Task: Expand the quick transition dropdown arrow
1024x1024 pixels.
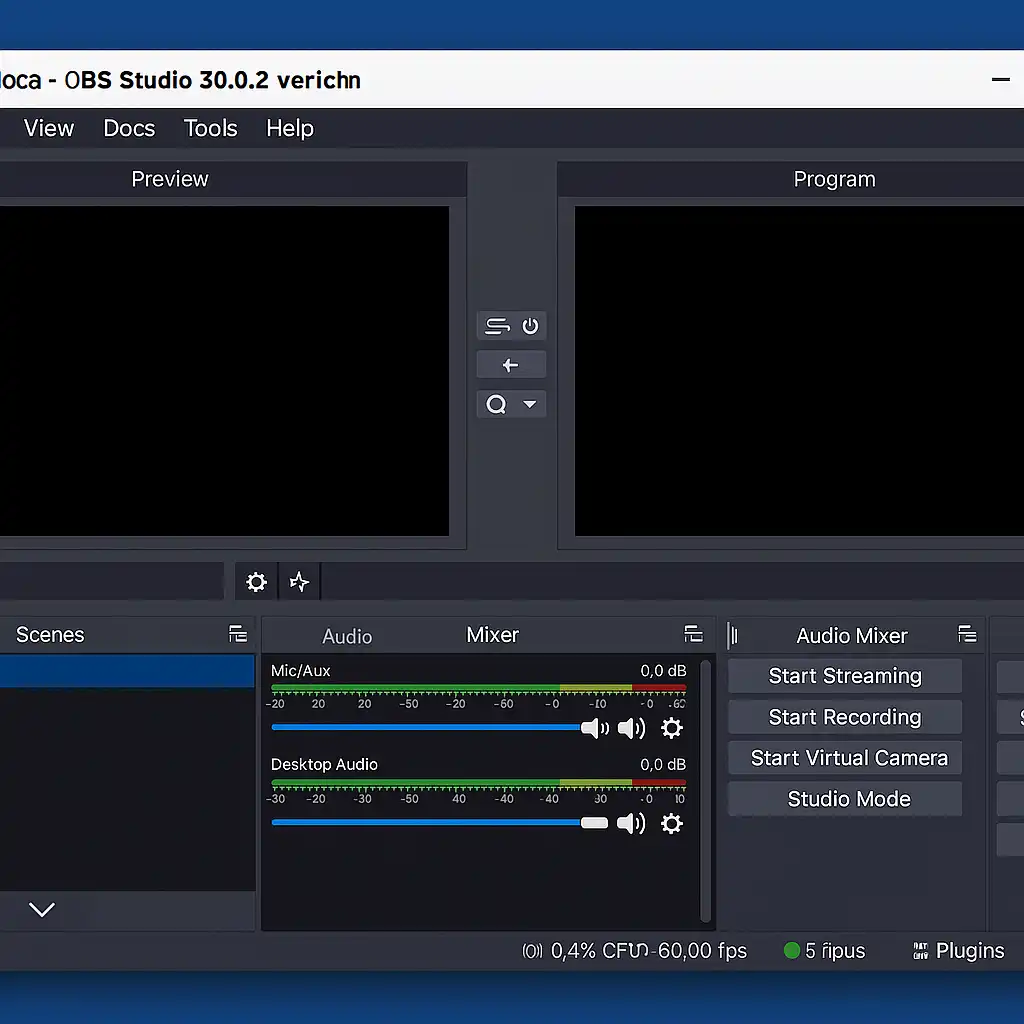Action: coord(530,404)
